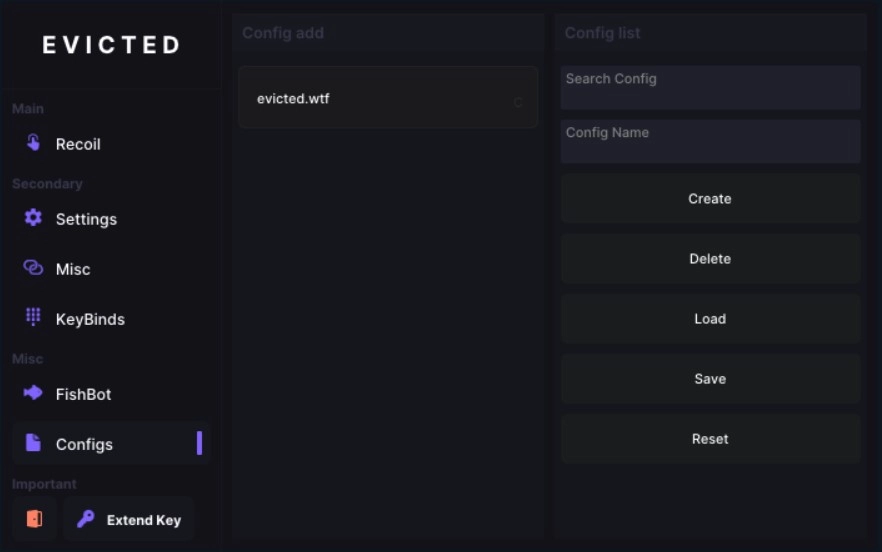This screenshot has height=552, width=882.
Task: Click into the Config Name field
Action: 710,141
